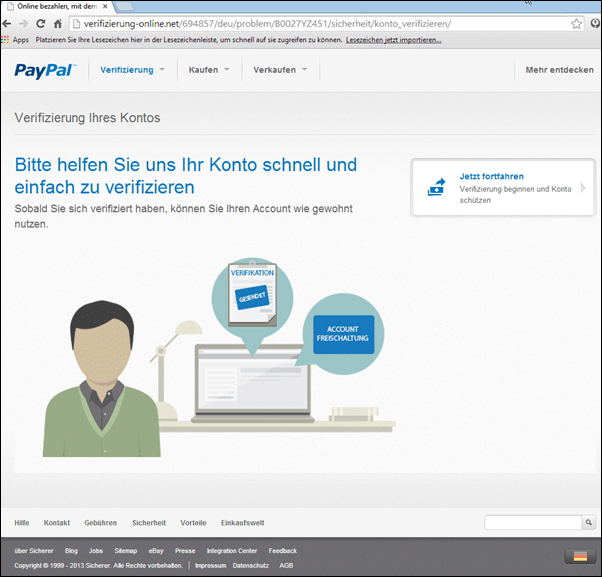Click the browser forward arrow
This screenshot has height=577, width=602.
[x=23, y=24]
